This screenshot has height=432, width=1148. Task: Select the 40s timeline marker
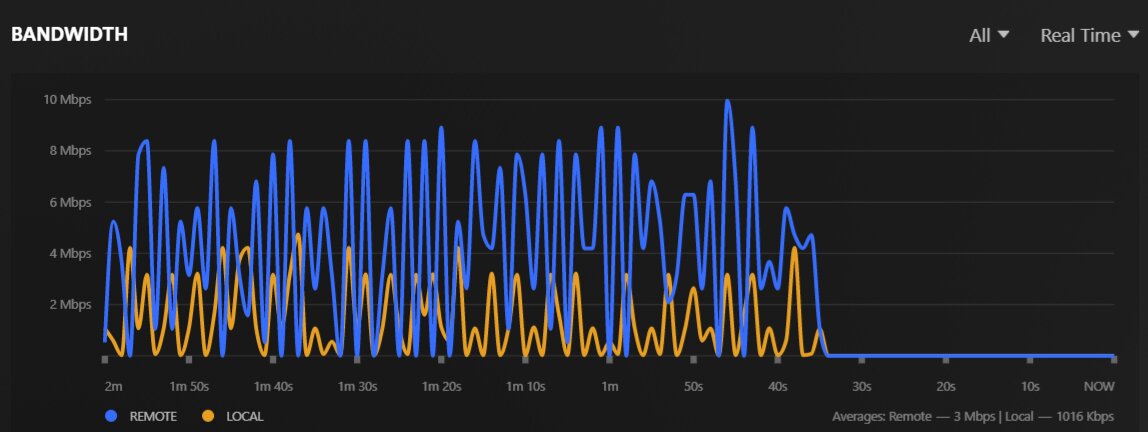(778, 387)
